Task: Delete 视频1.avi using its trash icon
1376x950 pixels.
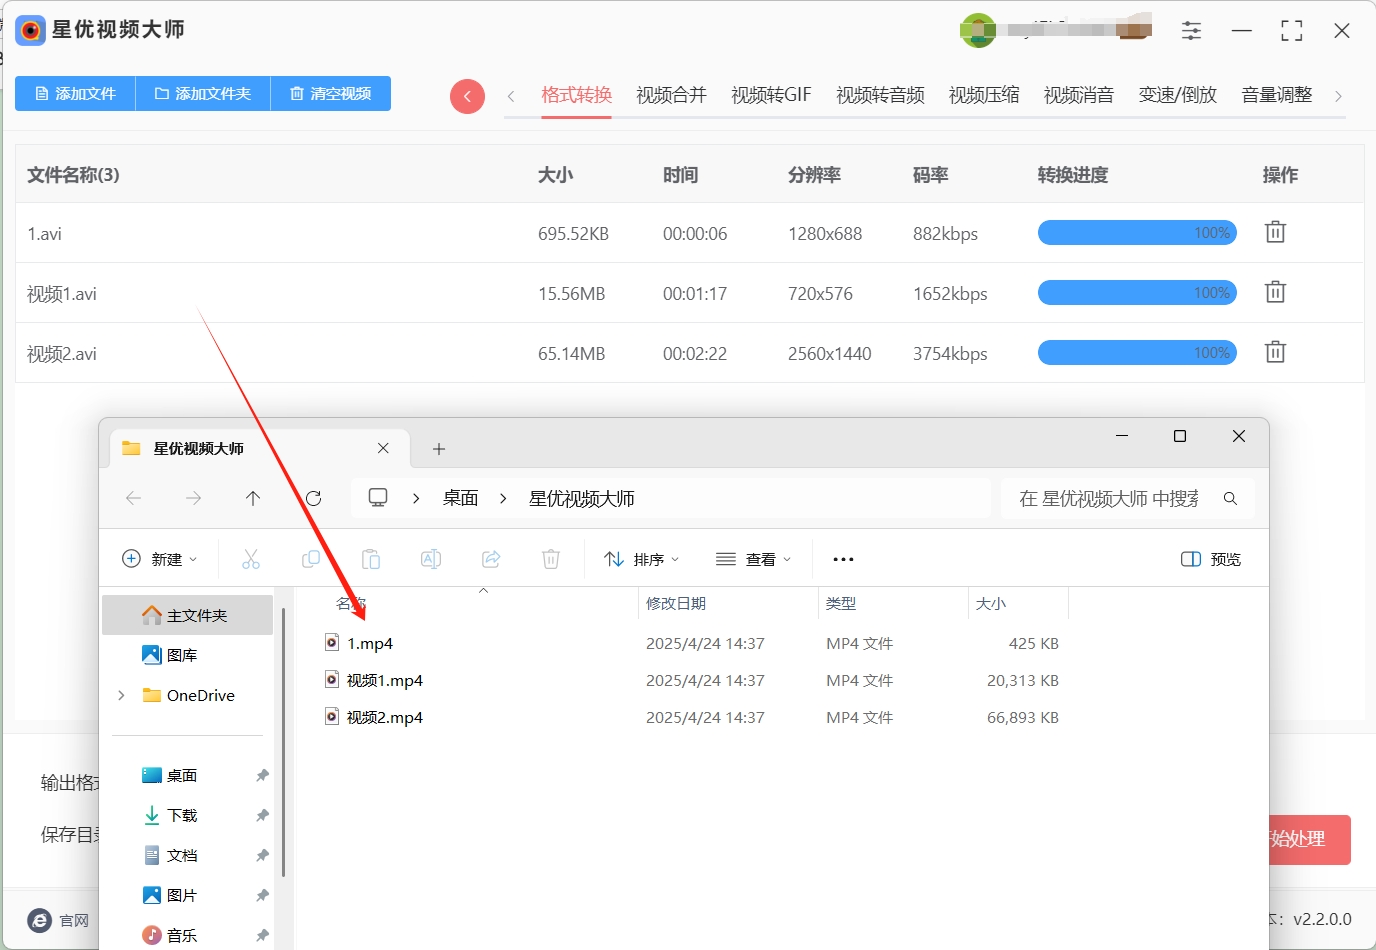Action: pyautogui.click(x=1275, y=292)
